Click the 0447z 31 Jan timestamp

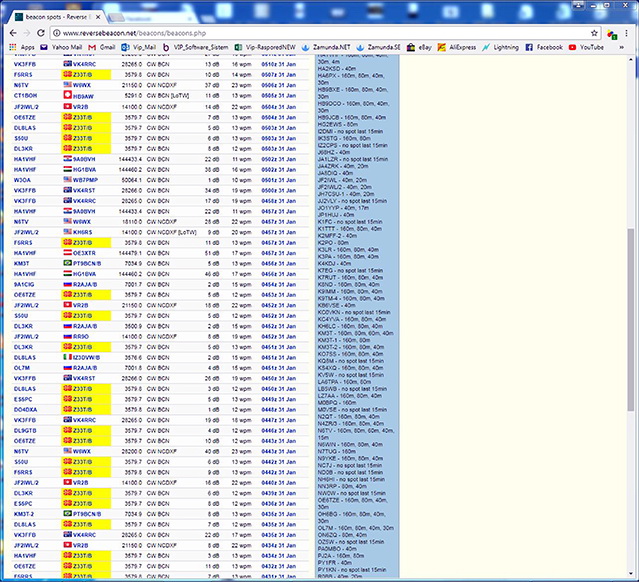tap(278, 420)
